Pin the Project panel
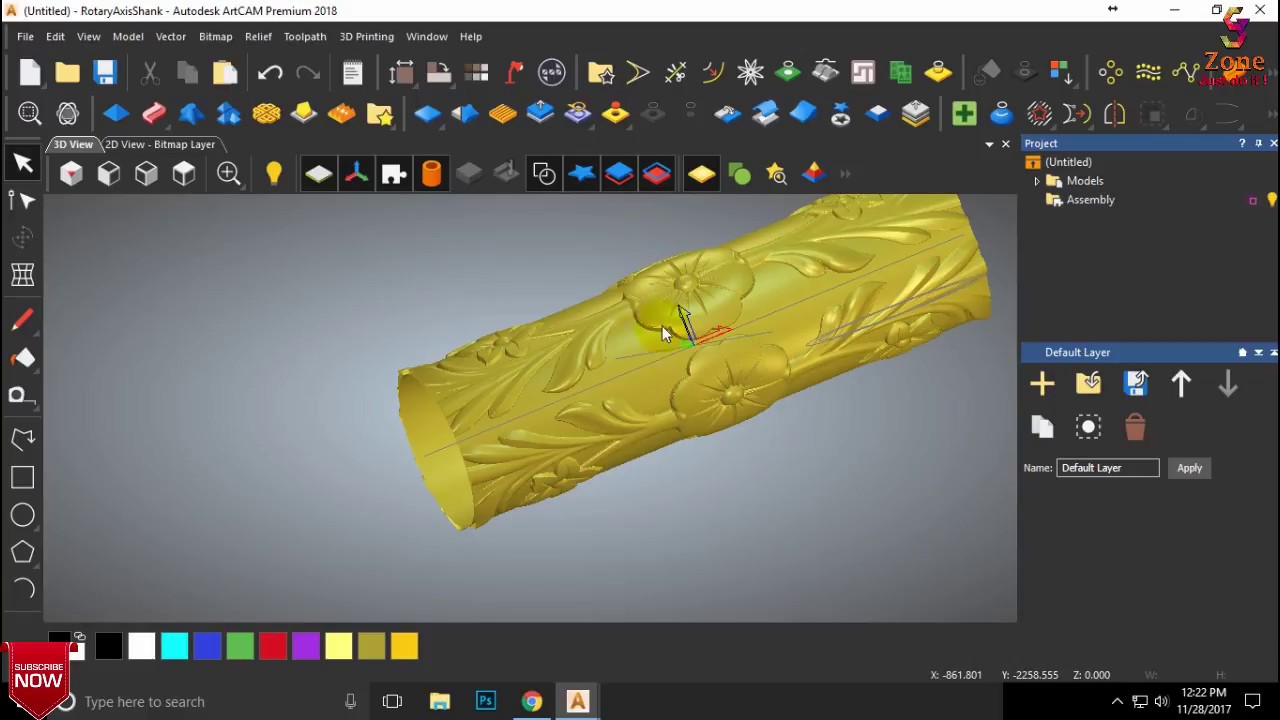The width and height of the screenshot is (1280, 720). coord(1258,143)
